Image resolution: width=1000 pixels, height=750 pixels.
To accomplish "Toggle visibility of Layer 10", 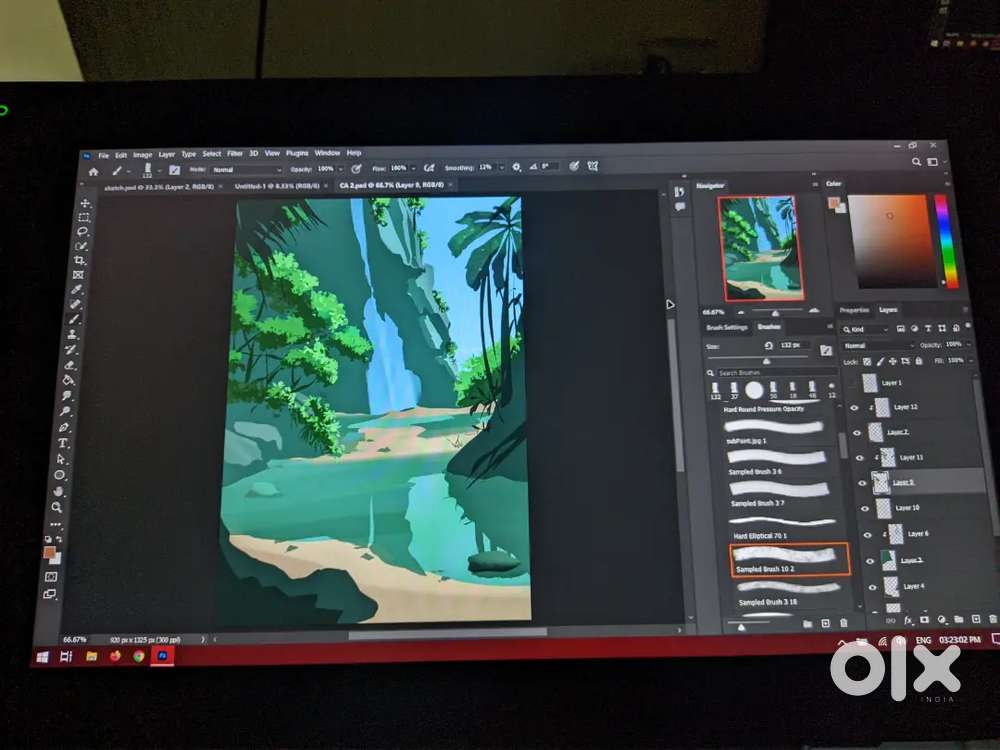I will pyautogui.click(x=864, y=506).
